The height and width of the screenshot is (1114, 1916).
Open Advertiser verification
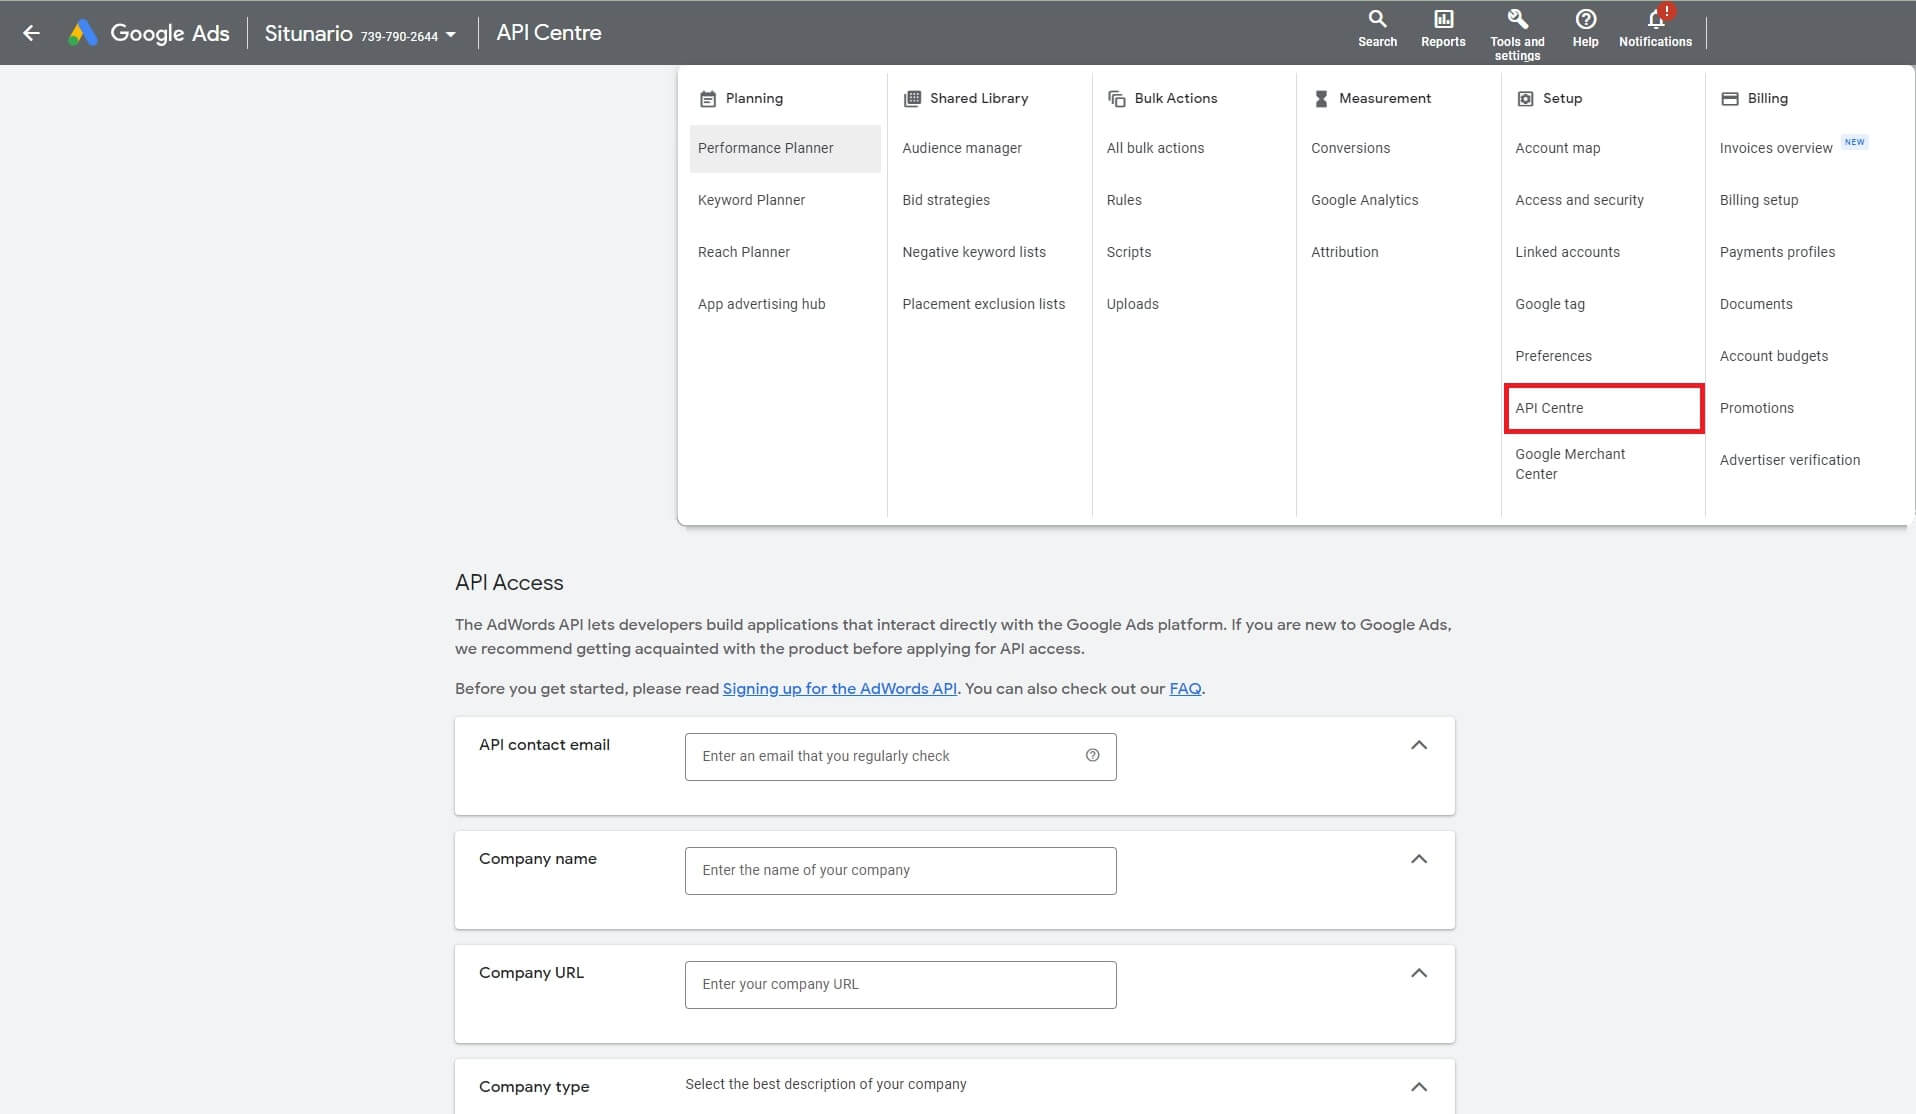(1789, 460)
